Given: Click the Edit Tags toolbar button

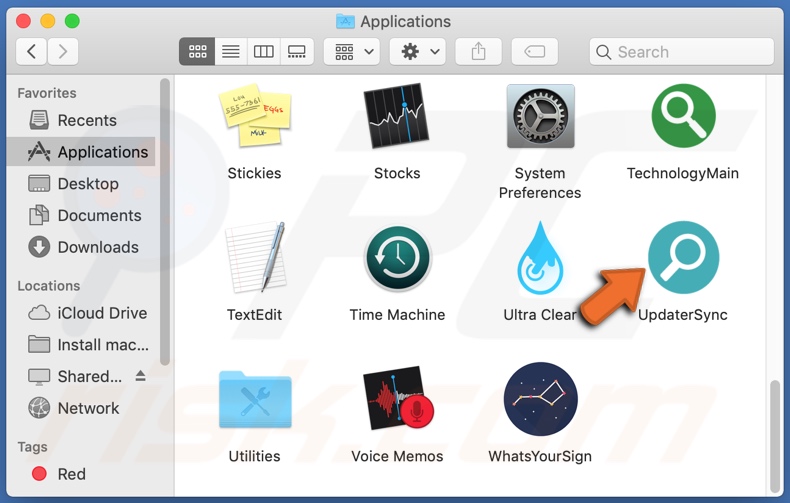Looking at the screenshot, I should click(535, 51).
